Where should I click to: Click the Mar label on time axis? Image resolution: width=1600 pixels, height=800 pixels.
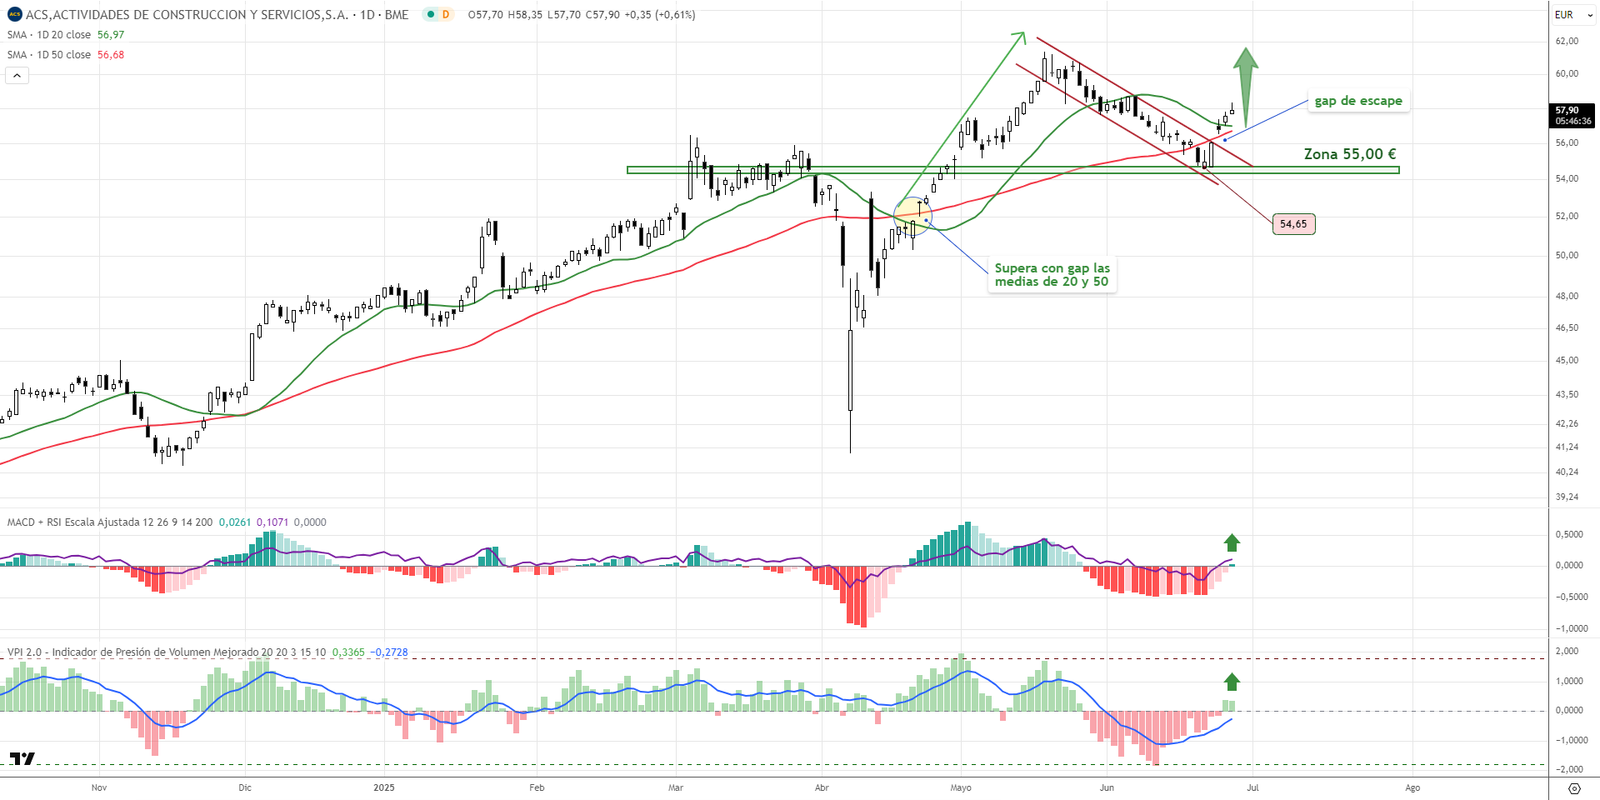pyautogui.click(x=676, y=788)
